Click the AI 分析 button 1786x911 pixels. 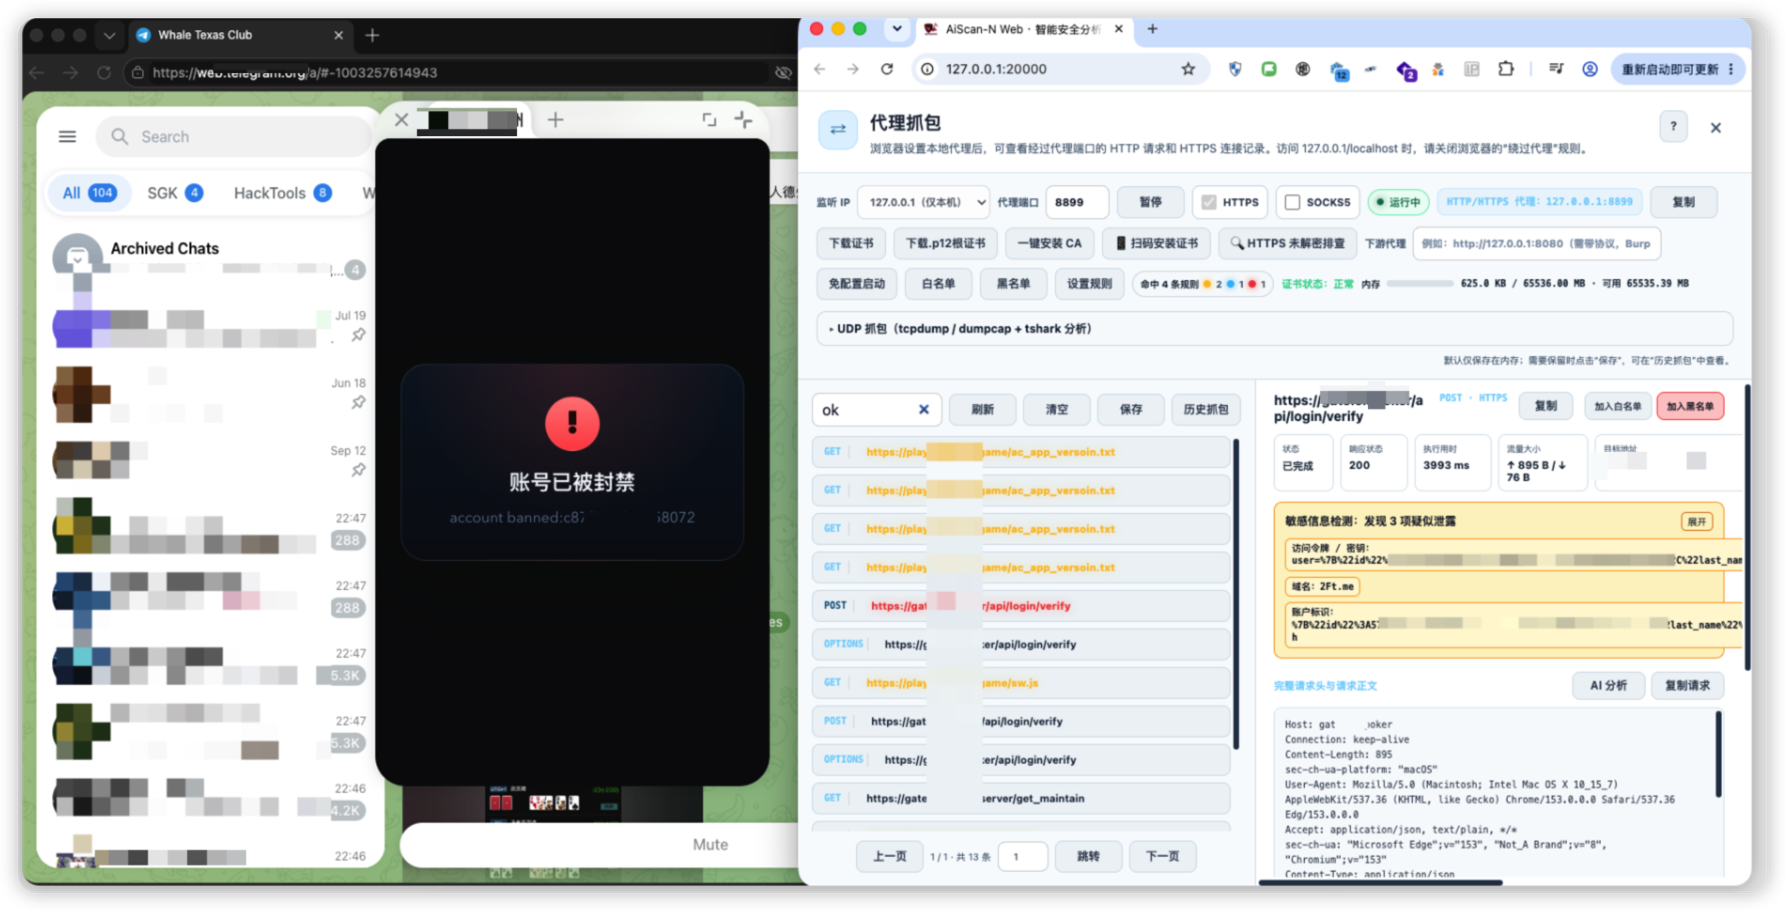[x=1608, y=686]
